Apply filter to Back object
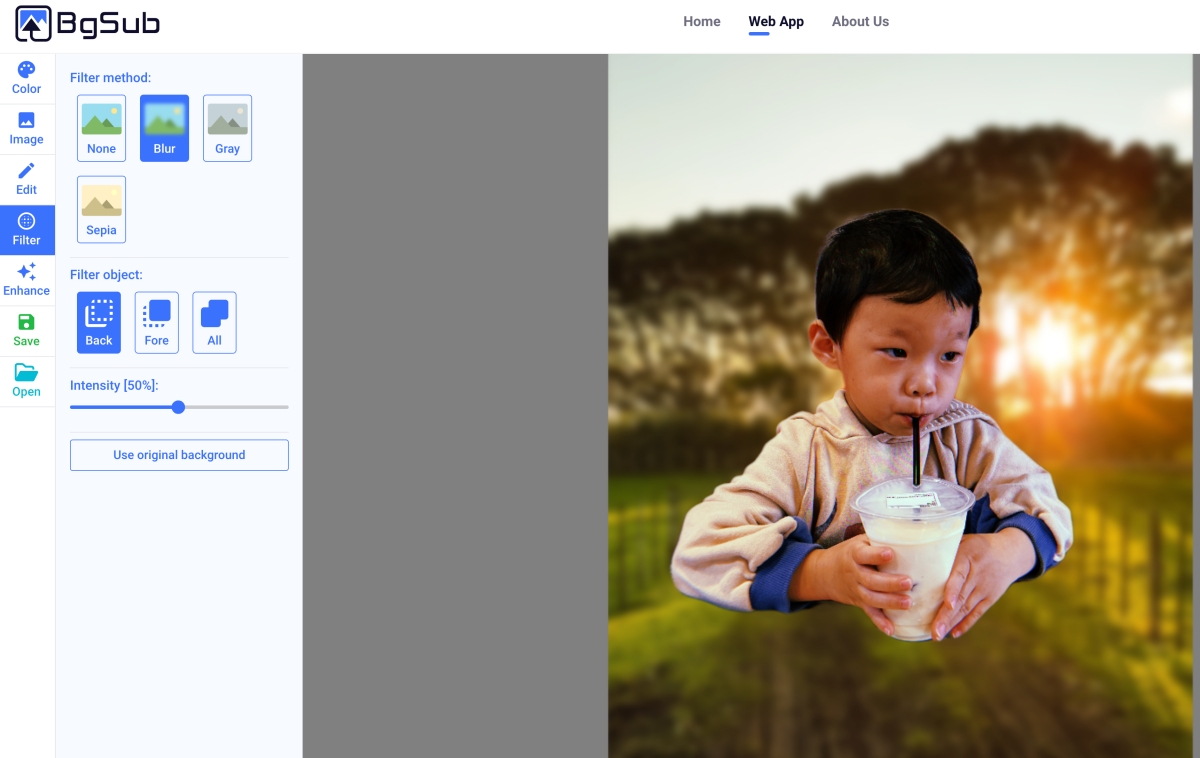Image resolution: width=1200 pixels, height=758 pixels. pos(99,322)
